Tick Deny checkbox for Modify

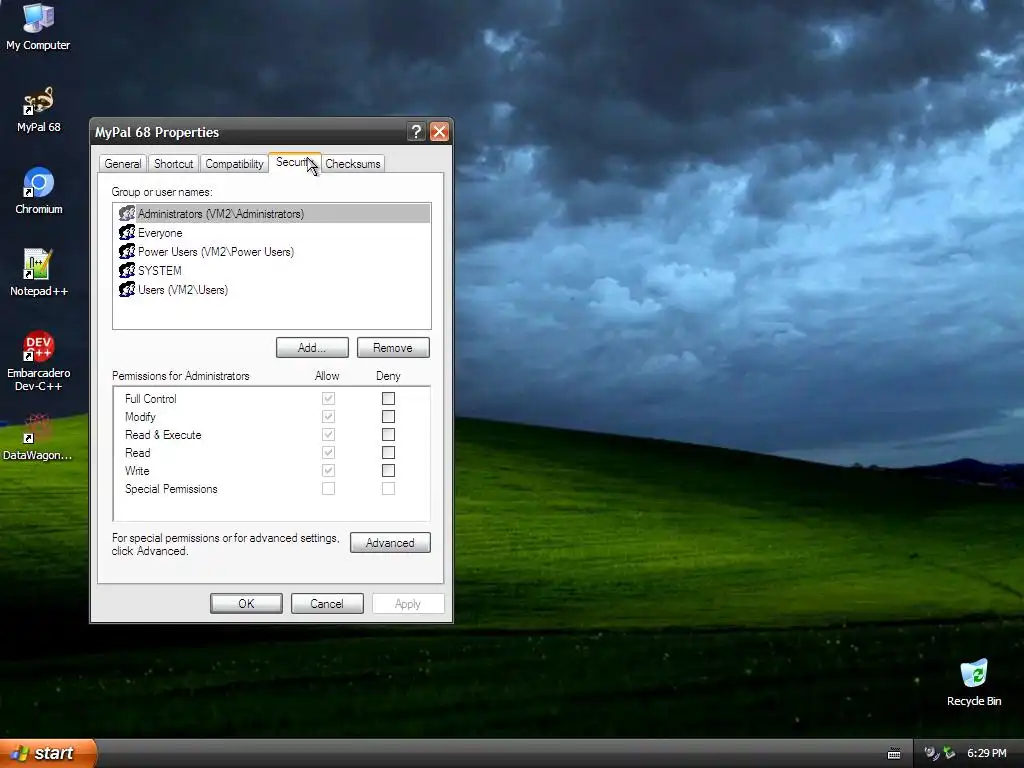(388, 417)
